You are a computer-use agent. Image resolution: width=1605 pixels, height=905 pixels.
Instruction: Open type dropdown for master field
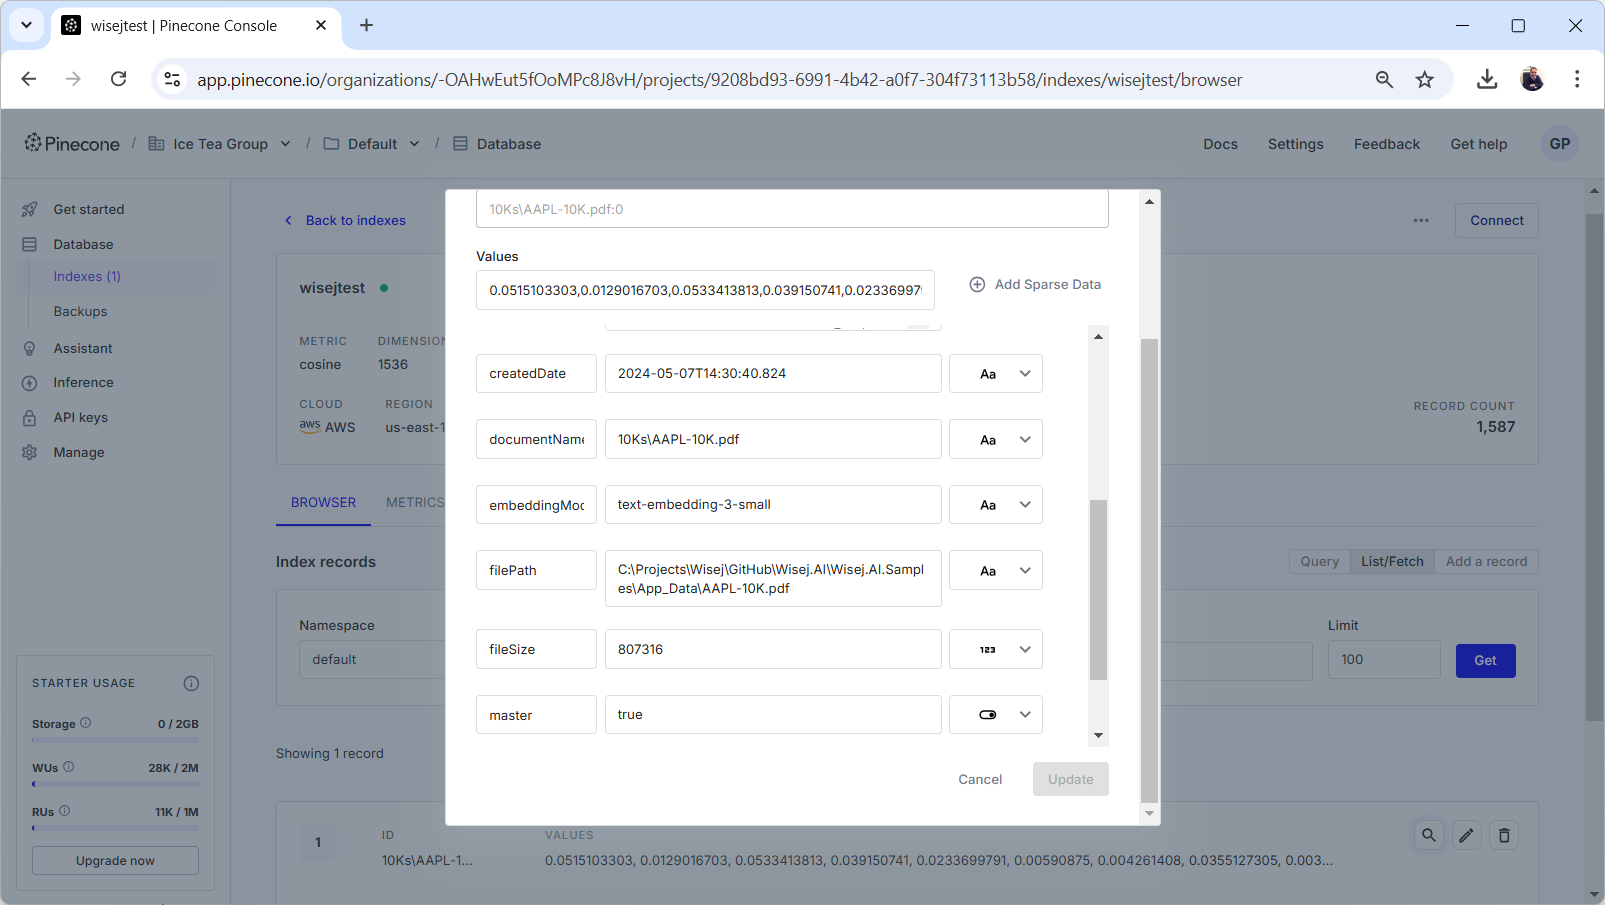996,715
